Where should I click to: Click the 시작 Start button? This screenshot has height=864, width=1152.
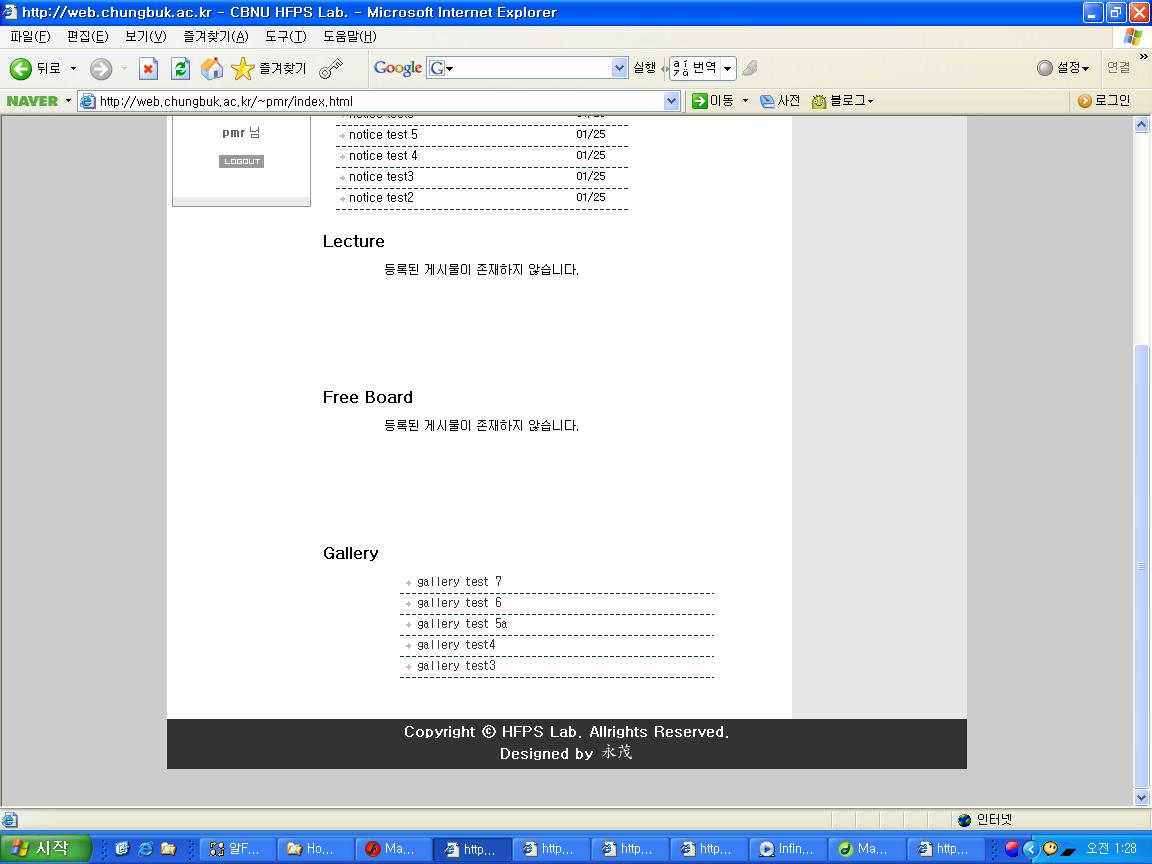[45, 849]
